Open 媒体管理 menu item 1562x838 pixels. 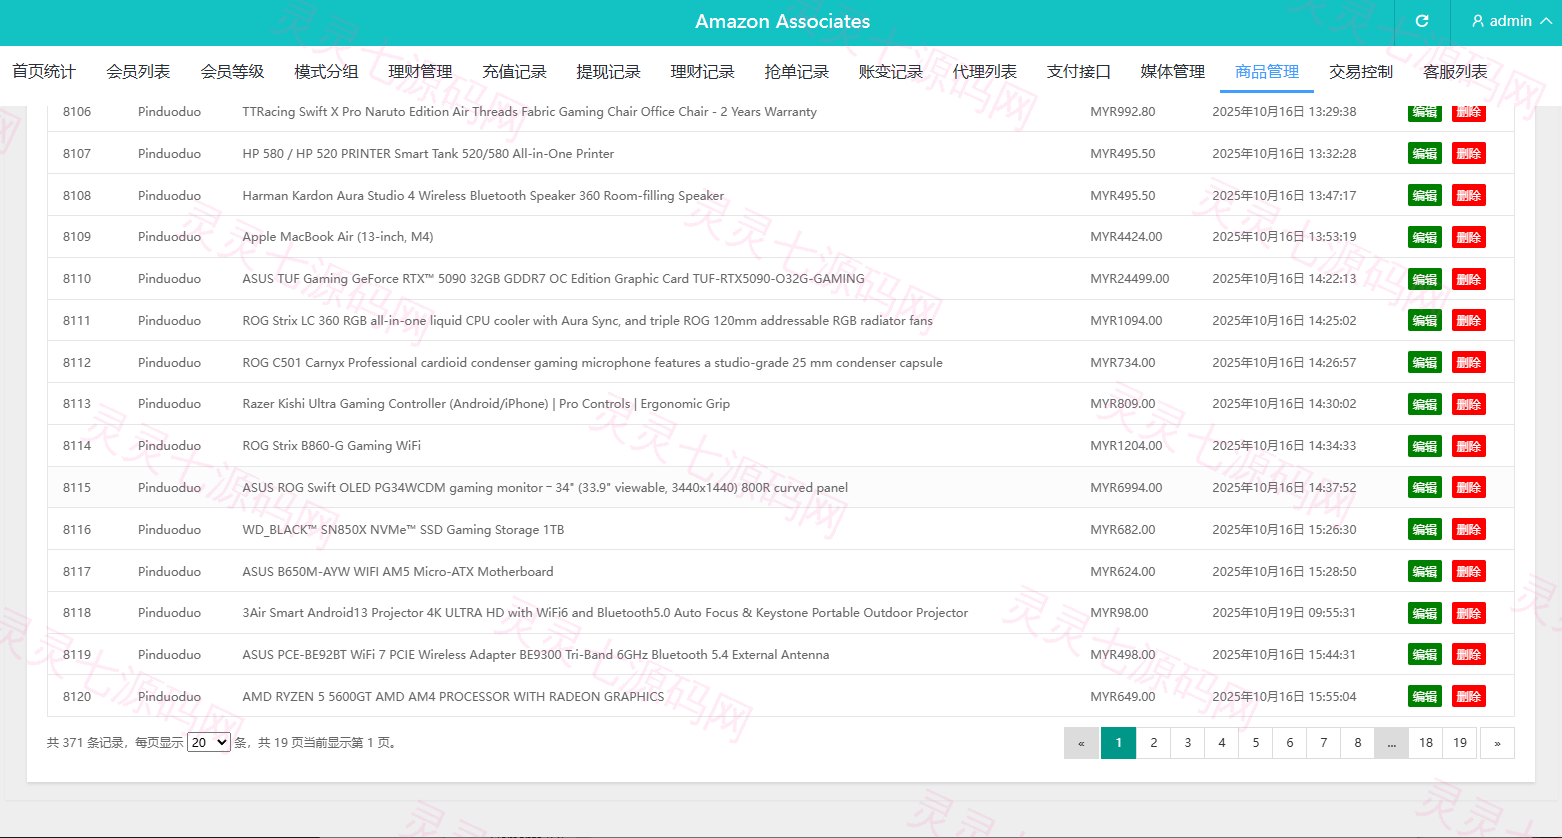(1173, 71)
